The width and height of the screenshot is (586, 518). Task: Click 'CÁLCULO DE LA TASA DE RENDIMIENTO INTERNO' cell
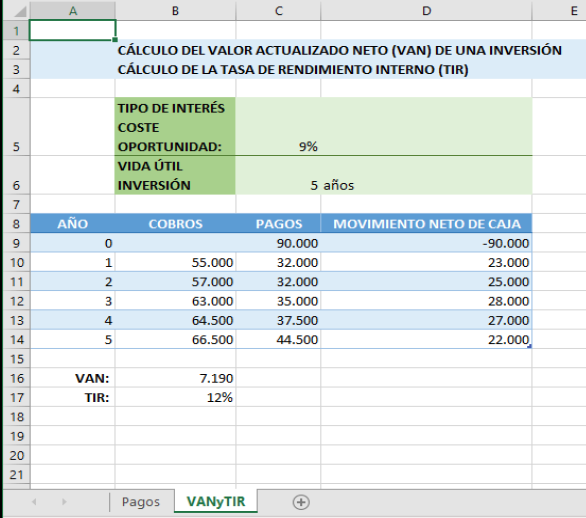[x=293, y=70]
